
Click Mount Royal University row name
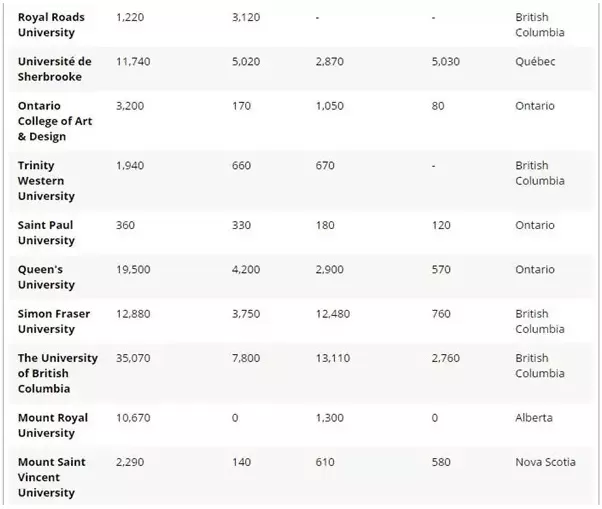tap(53, 425)
